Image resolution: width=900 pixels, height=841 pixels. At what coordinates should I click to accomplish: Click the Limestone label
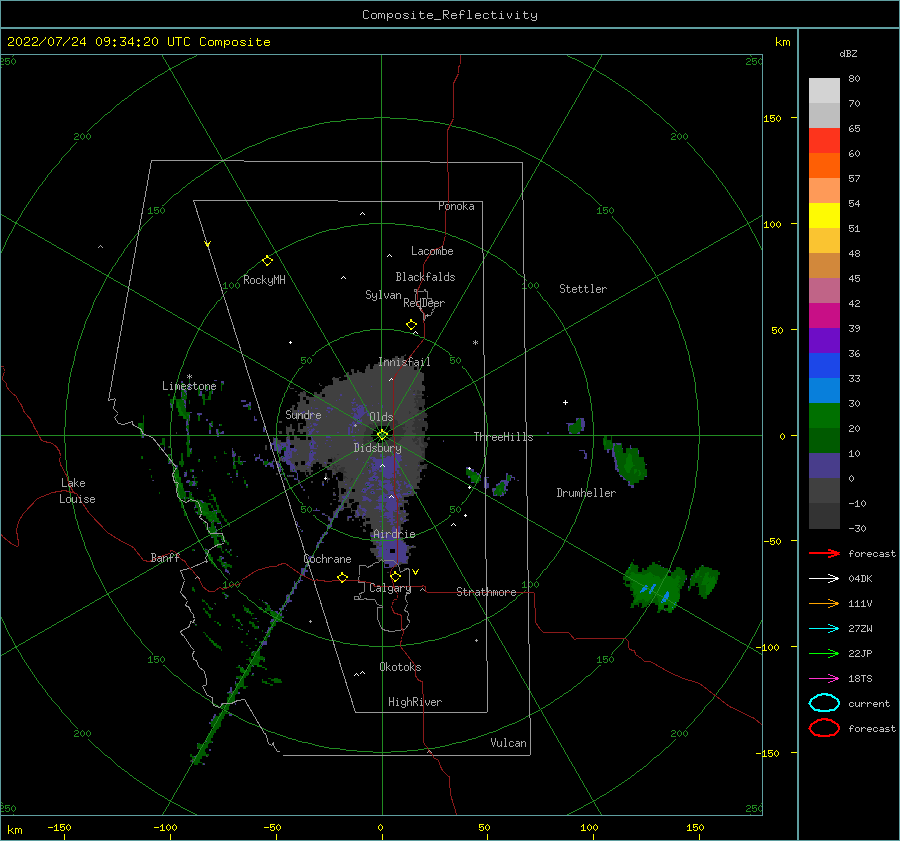(x=189, y=386)
